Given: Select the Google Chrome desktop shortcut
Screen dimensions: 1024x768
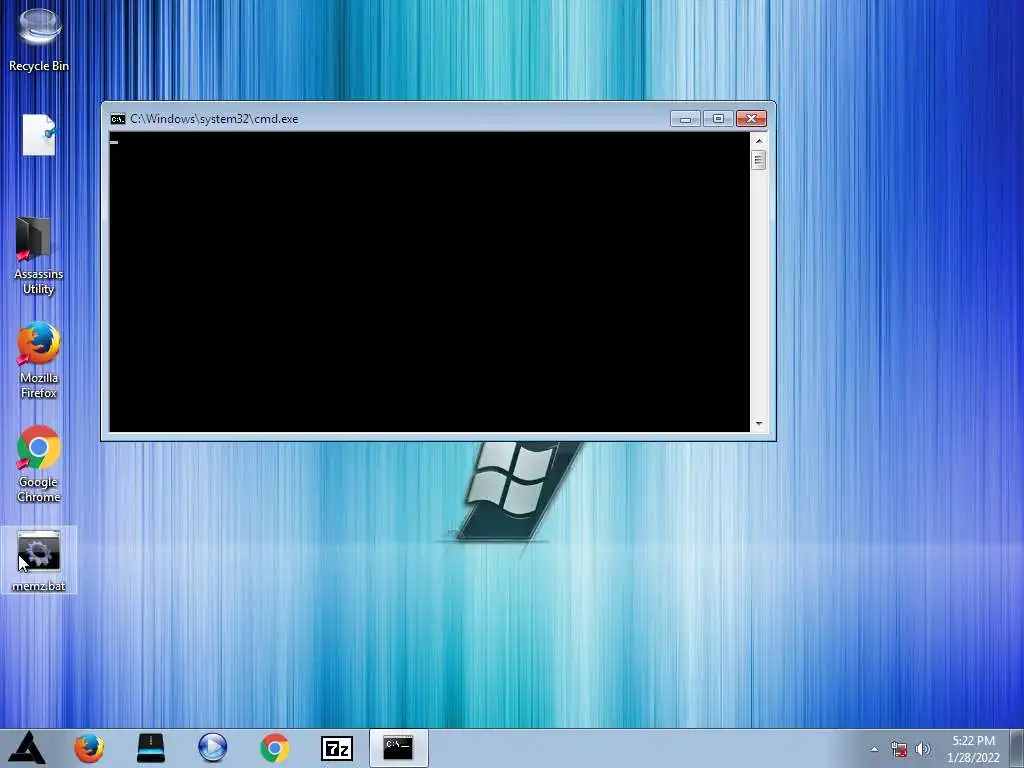Looking at the screenshot, I should tap(39, 464).
